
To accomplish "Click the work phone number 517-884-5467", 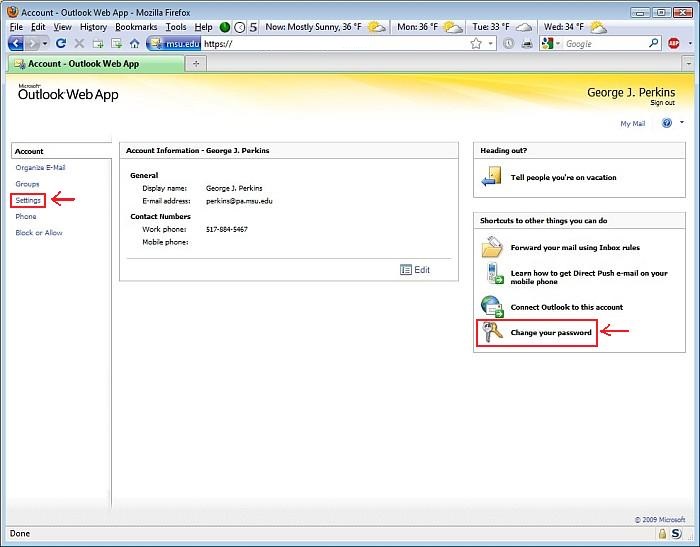I will pyautogui.click(x=227, y=229).
